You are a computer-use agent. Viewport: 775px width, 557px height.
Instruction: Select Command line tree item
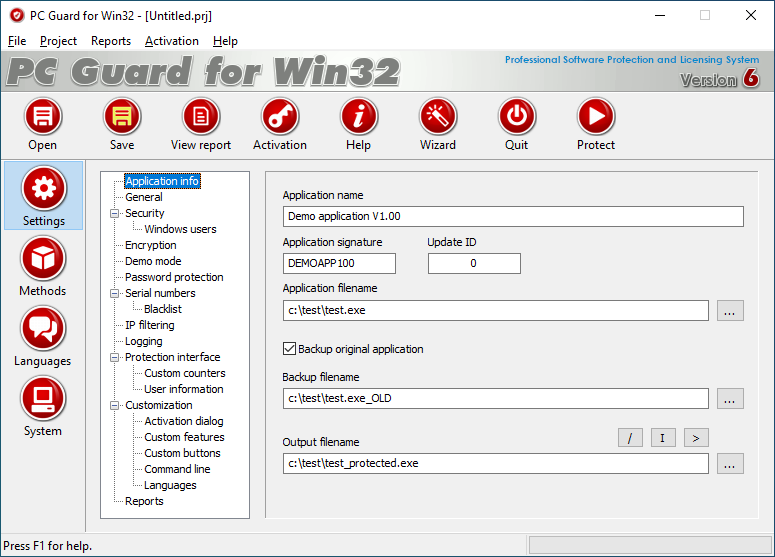coord(177,469)
